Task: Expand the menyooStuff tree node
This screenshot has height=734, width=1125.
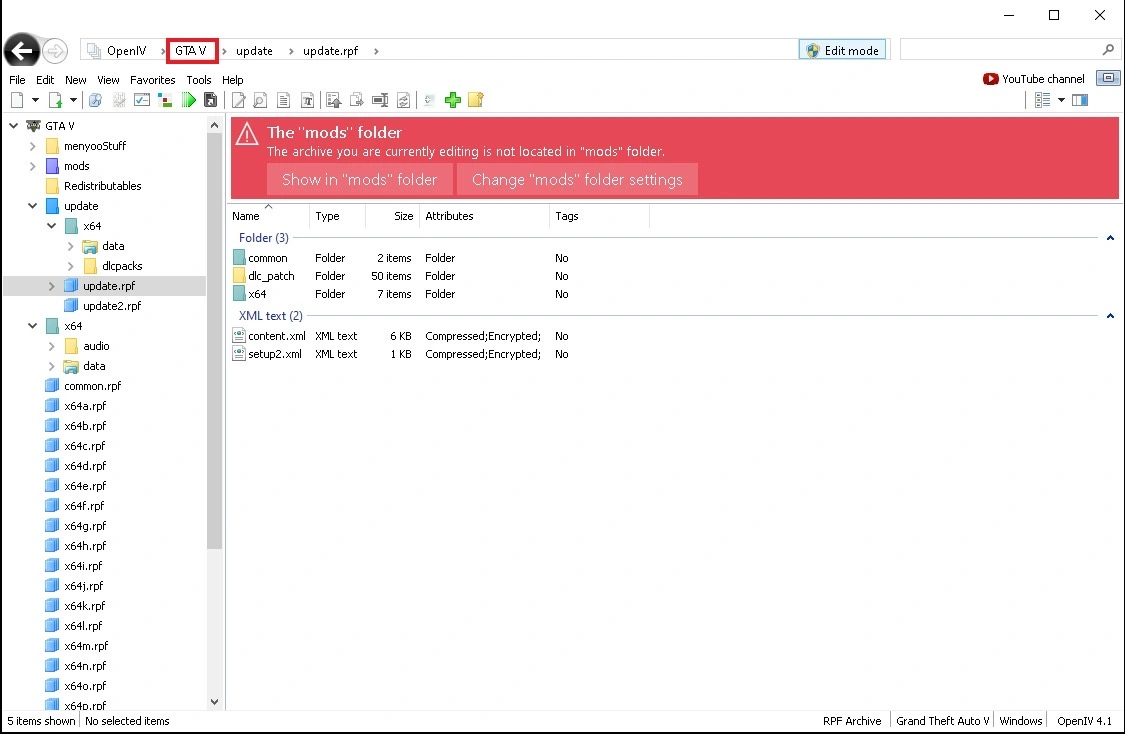Action: (x=32, y=146)
